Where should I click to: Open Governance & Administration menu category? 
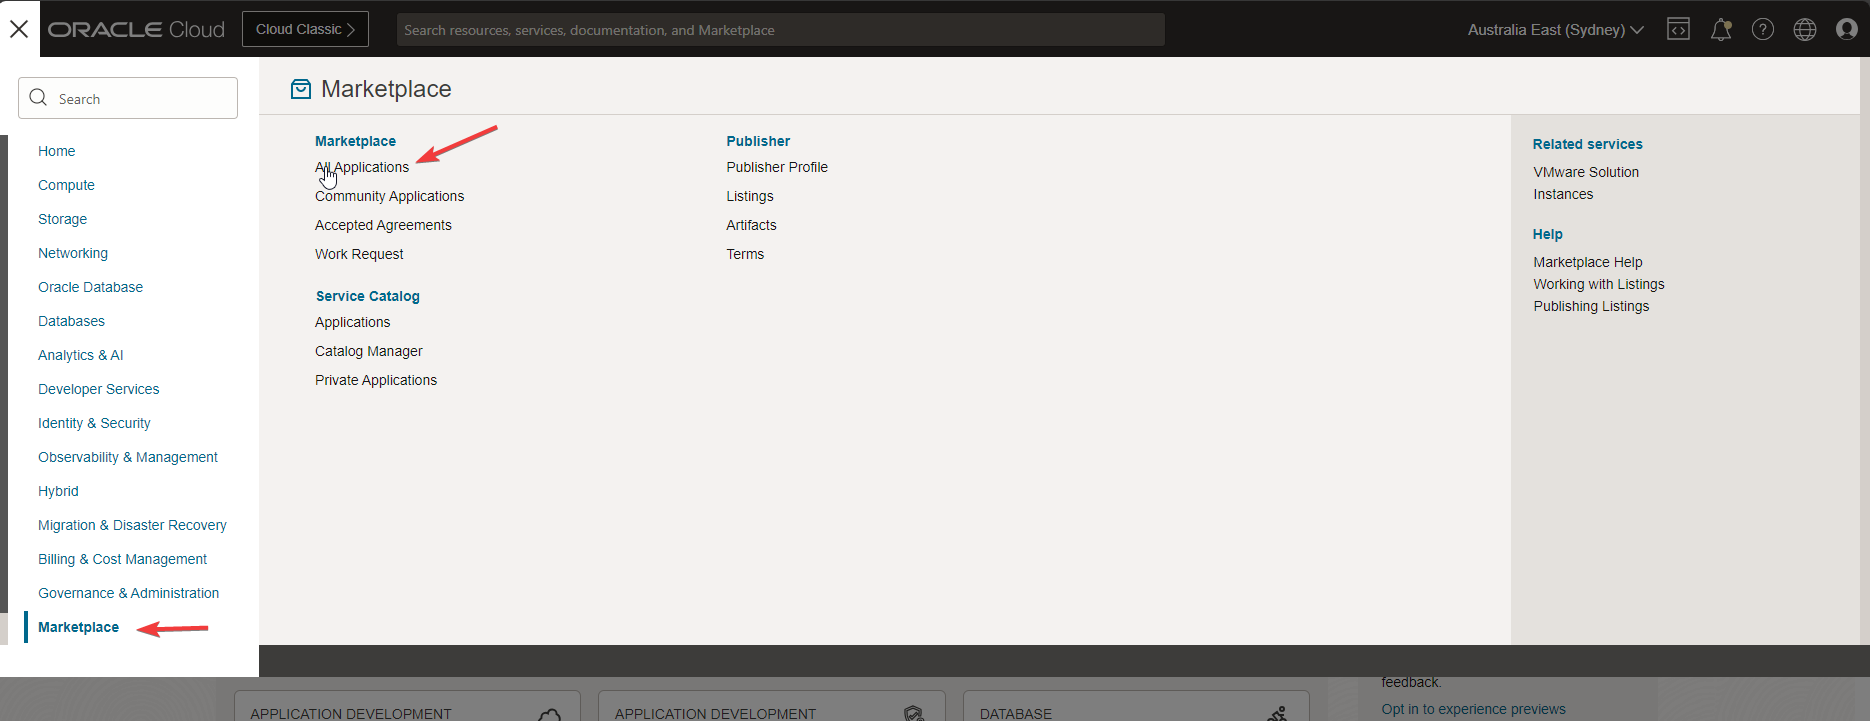tap(128, 593)
